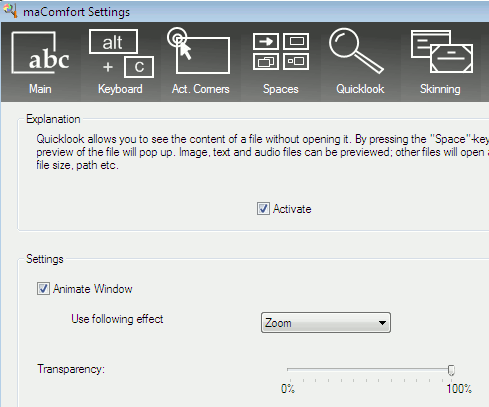Click the 100% slider label
Viewport: 489px width, 407px height.
coord(459,389)
